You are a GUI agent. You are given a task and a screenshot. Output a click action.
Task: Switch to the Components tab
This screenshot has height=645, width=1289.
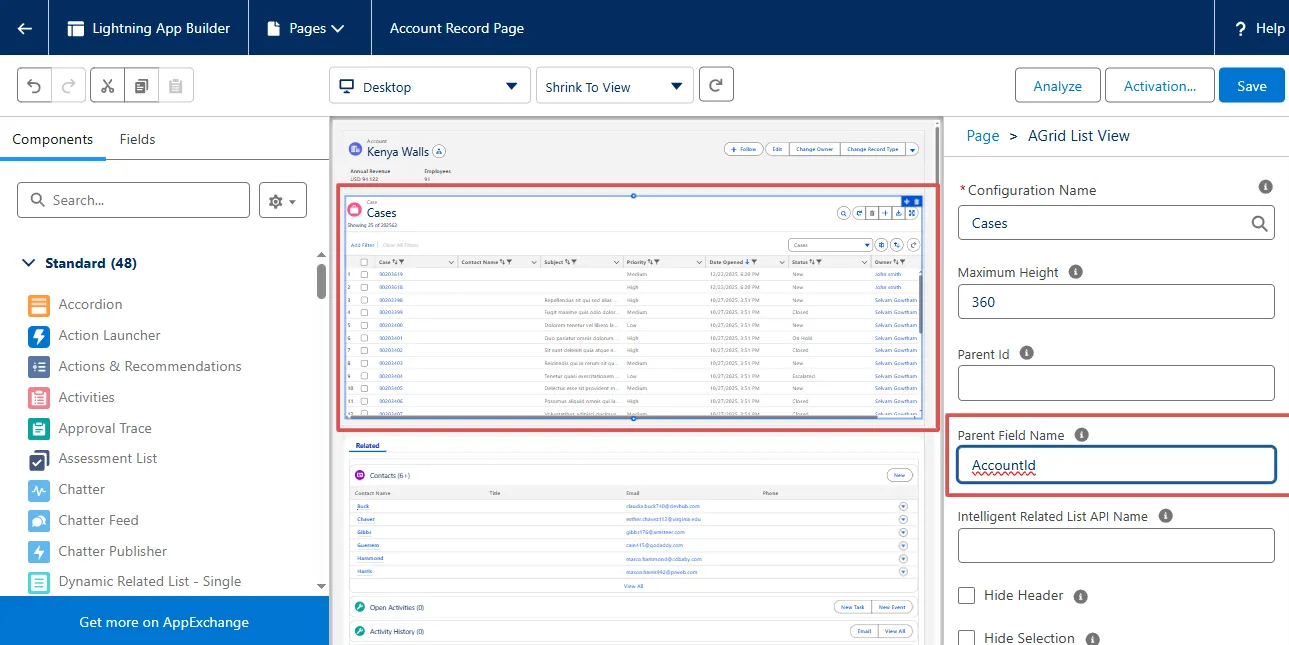point(53,139)
